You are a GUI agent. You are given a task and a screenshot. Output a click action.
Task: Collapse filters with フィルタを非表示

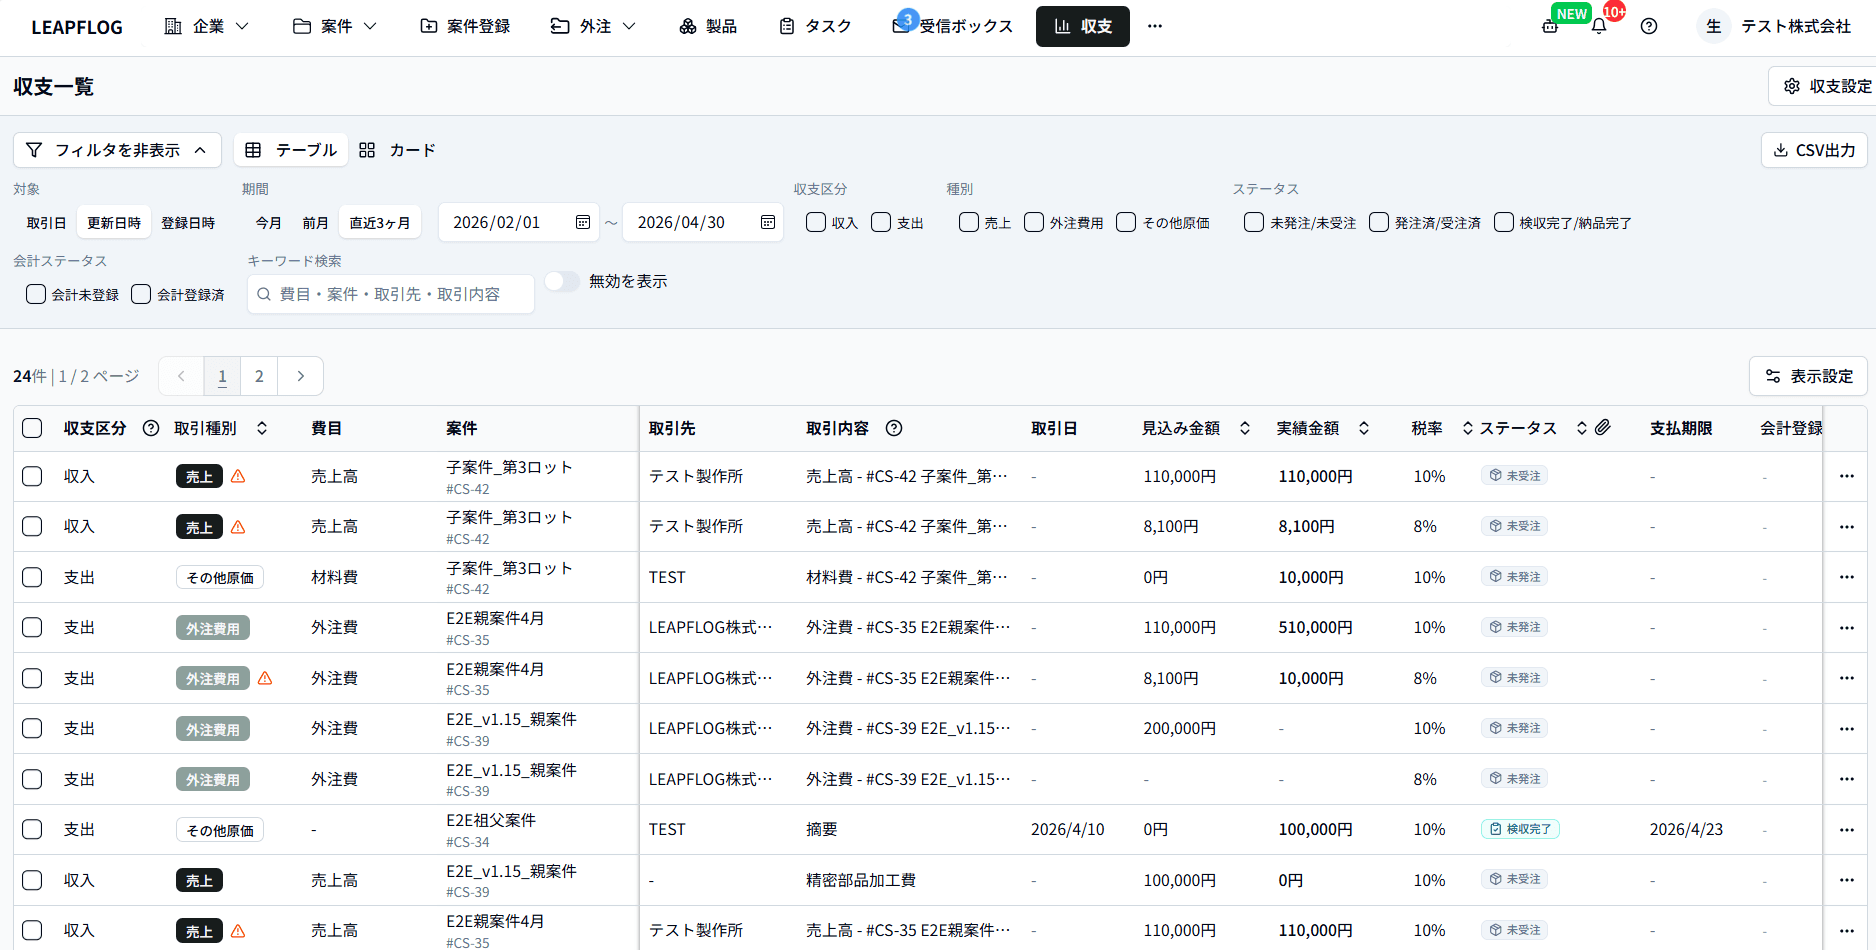tap(117, 150)
